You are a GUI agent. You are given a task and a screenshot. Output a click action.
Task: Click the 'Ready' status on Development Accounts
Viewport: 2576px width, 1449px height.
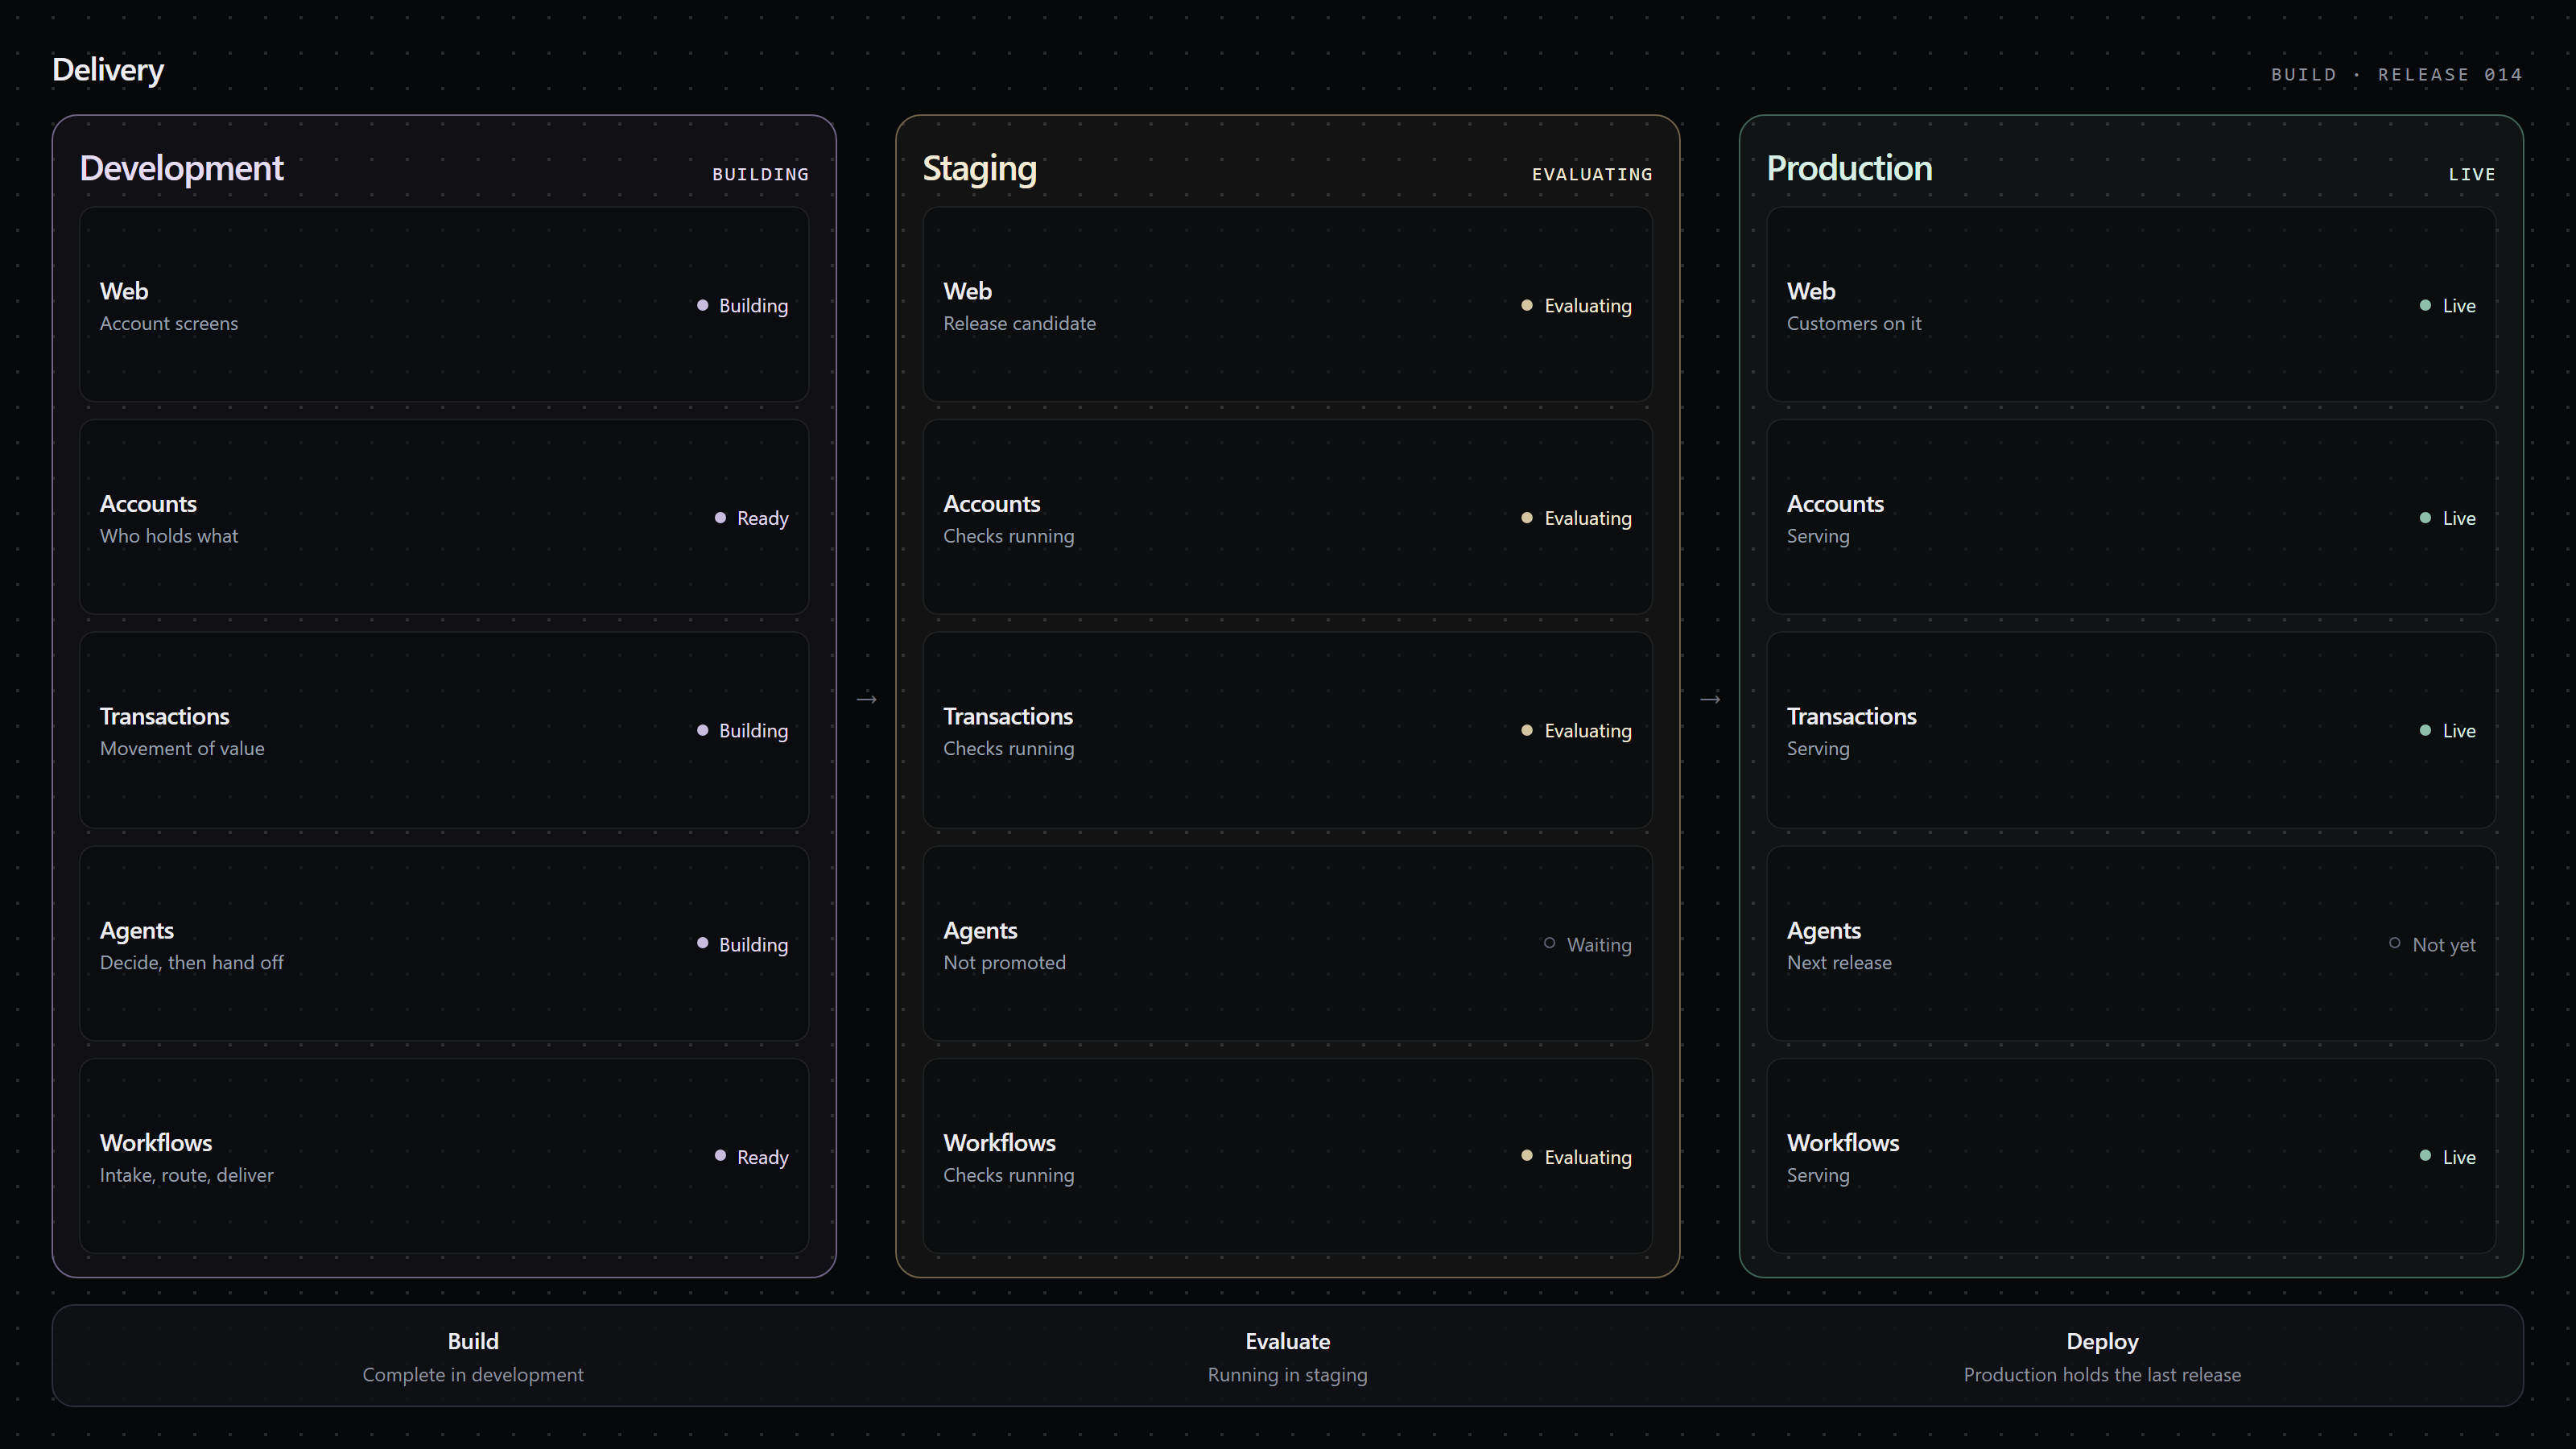coord(752,518)
